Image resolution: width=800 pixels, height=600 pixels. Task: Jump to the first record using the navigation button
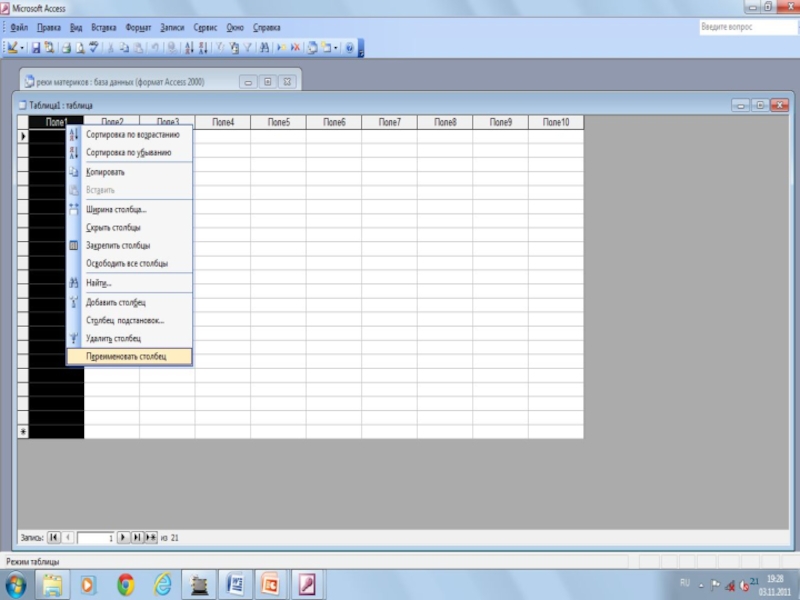tap(54, 537)
